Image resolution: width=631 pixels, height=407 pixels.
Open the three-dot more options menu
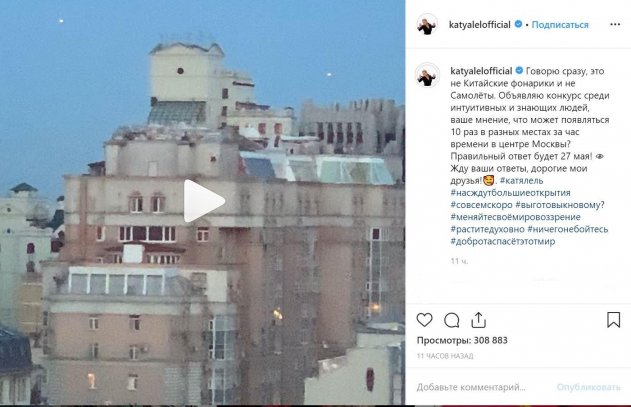click(615, 25)
